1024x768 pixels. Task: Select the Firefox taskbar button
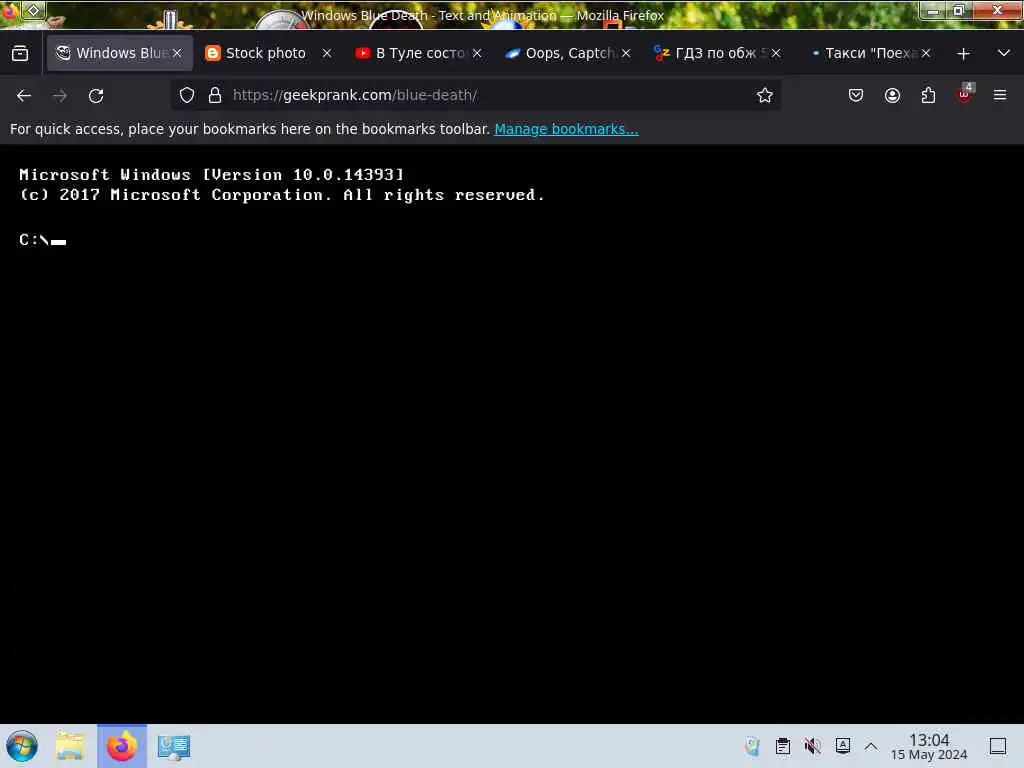tap(122, 746)
